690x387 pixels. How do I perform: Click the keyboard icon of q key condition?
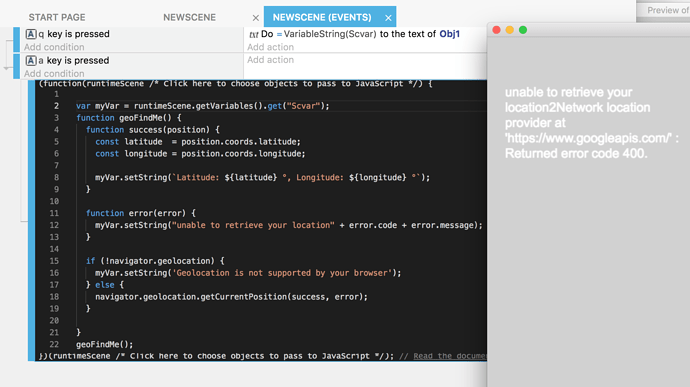tap(31, 34)
